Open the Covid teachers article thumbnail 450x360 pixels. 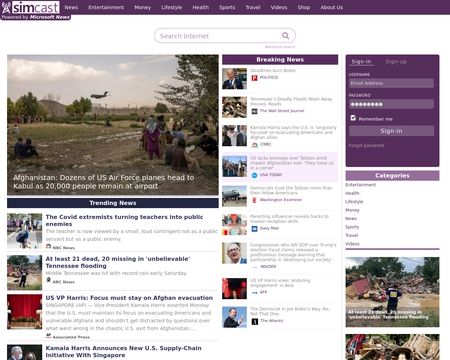pos(25,231)
